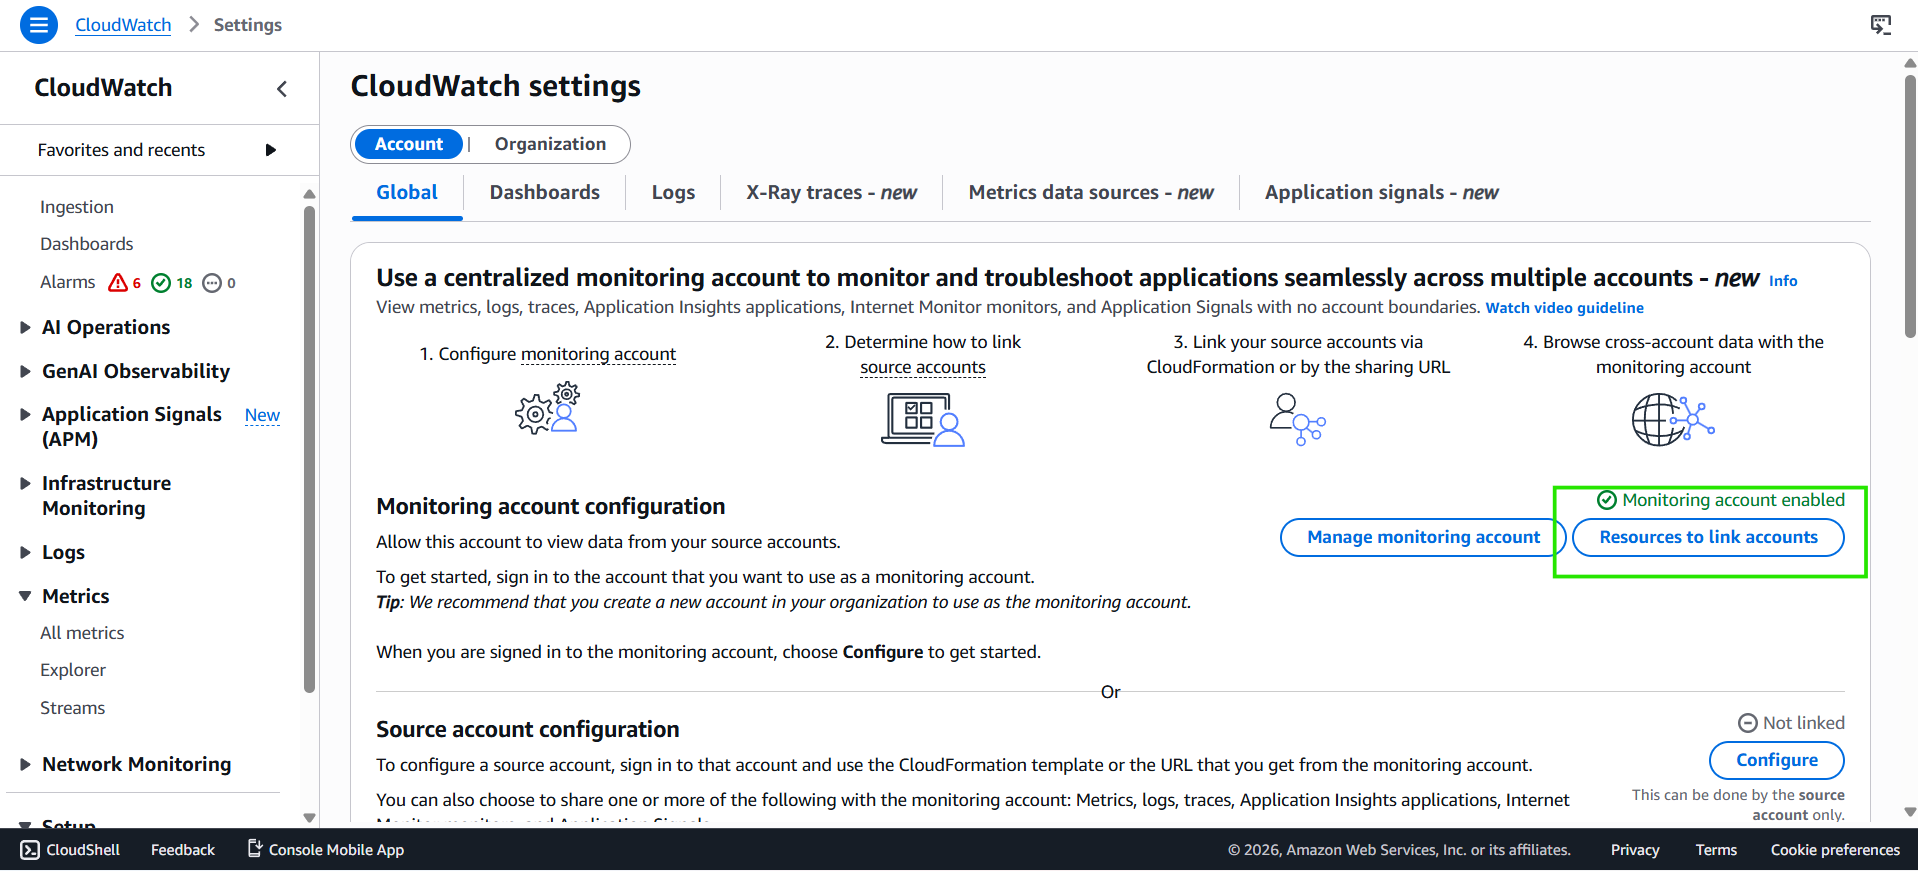Expand the Infrastructure Monitoring section
This screenshot has height=871, width=1918.
pyautogui.click(x=26, y=484)
